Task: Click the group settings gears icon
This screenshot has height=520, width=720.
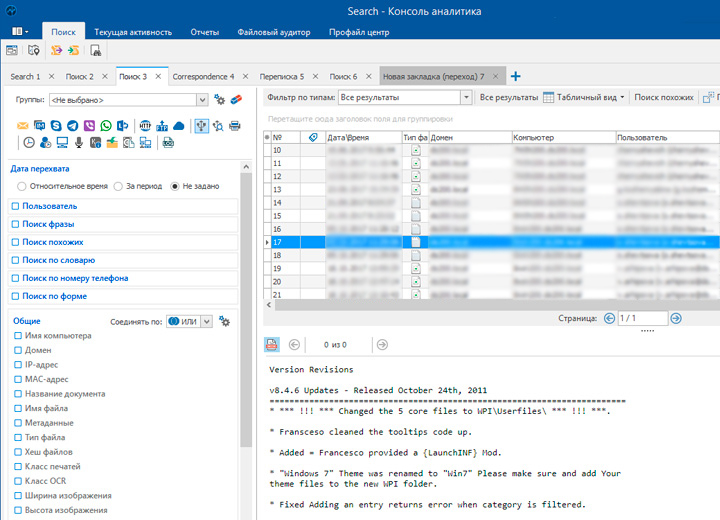Action: (x=219, y=100)
